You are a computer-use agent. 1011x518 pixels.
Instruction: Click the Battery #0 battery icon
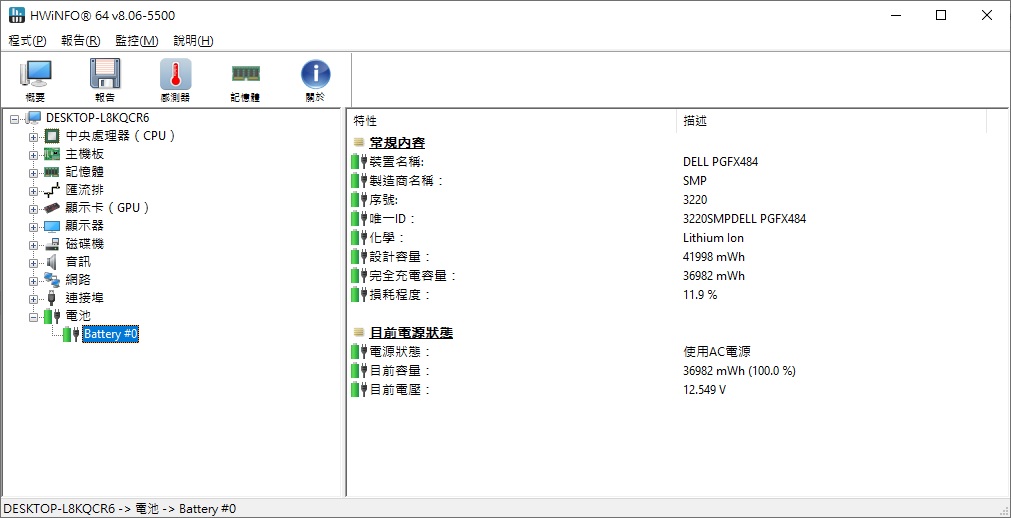71,334
